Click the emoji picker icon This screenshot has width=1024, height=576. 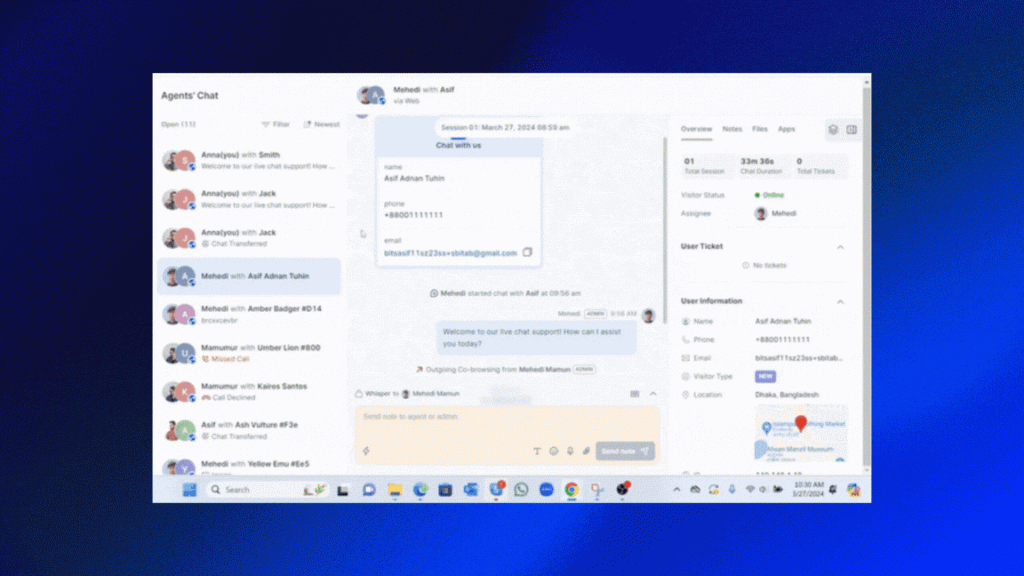click(x=553, y=451)
